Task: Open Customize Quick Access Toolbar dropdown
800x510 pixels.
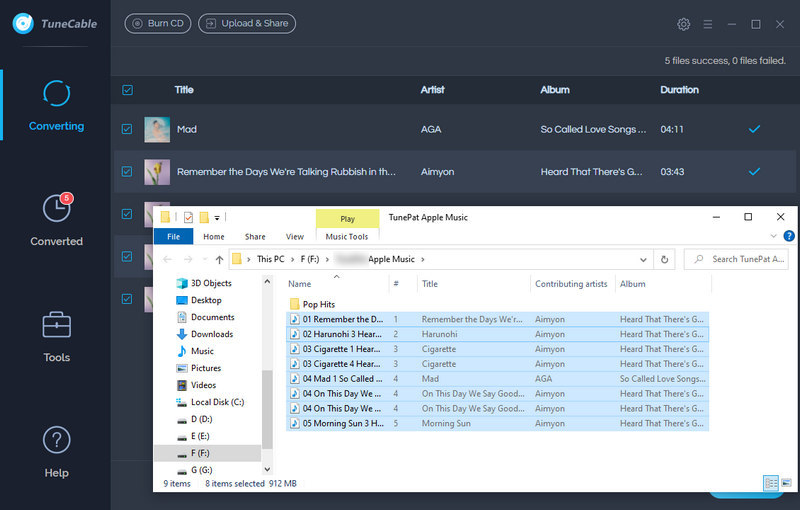Action: click(x=217, y=218)
